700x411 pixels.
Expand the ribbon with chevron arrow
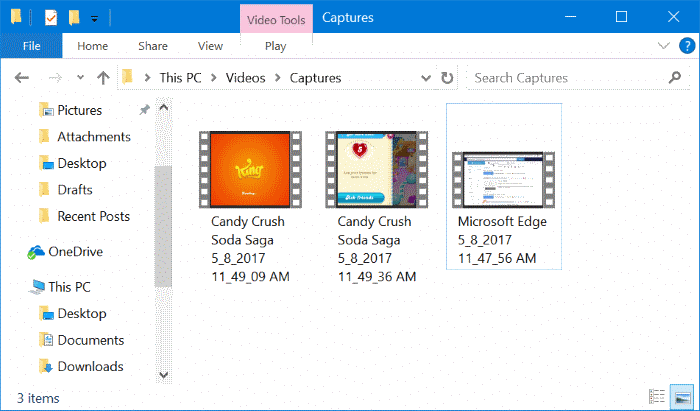click(664, 46)
